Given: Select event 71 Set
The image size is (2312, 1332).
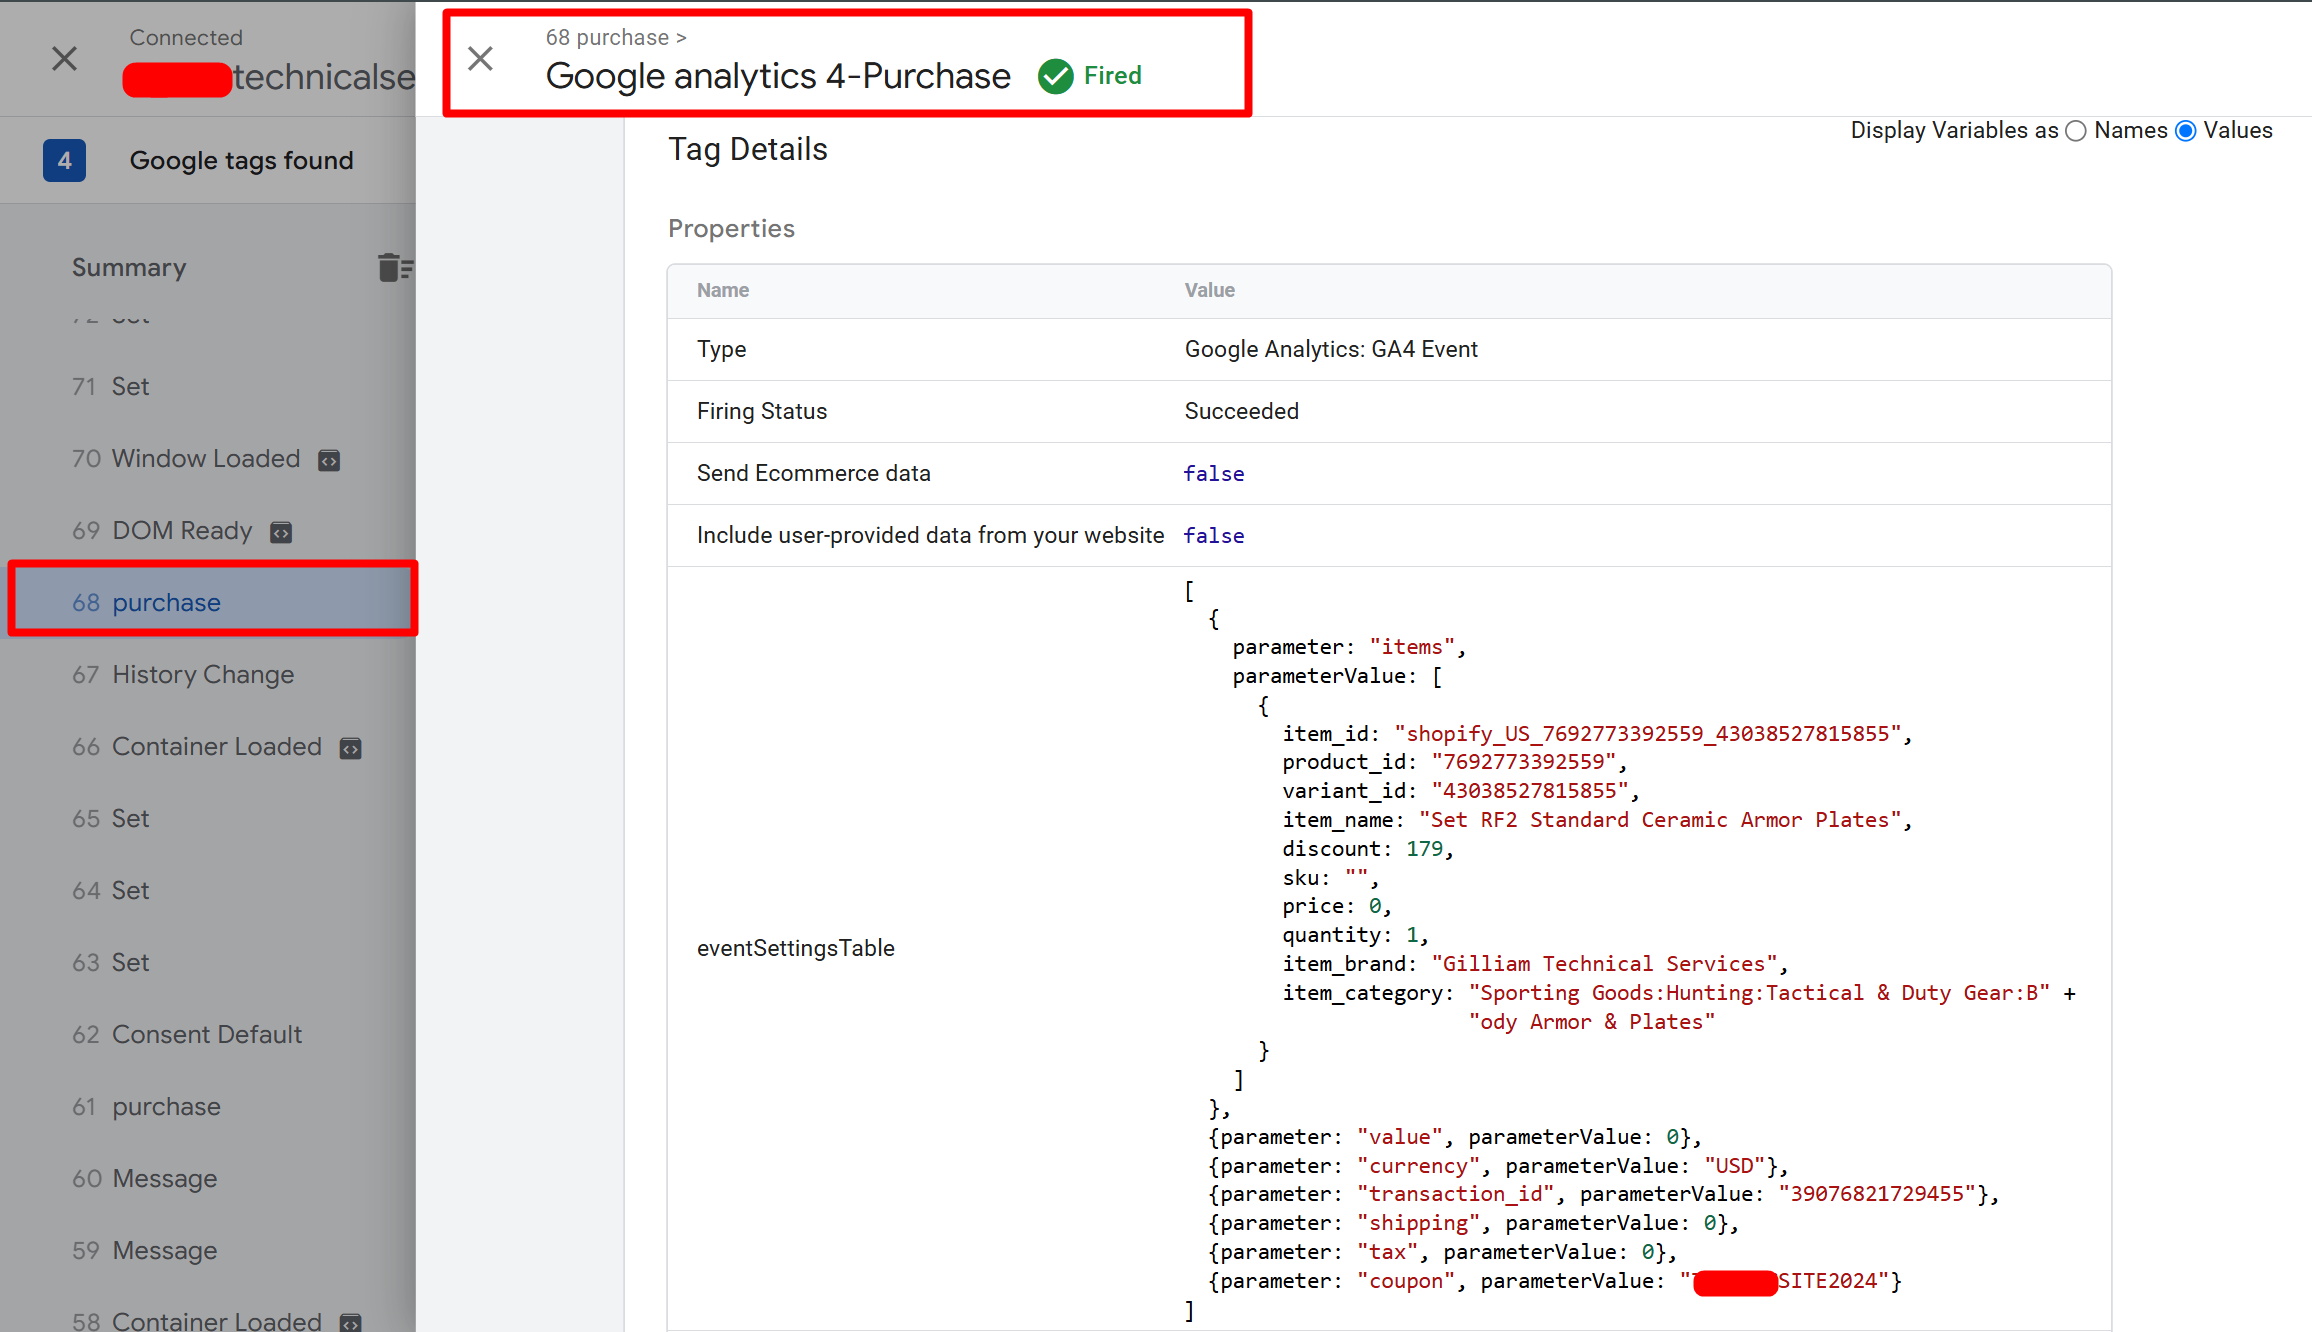Looking at the screenshot, I should [130, 386].
